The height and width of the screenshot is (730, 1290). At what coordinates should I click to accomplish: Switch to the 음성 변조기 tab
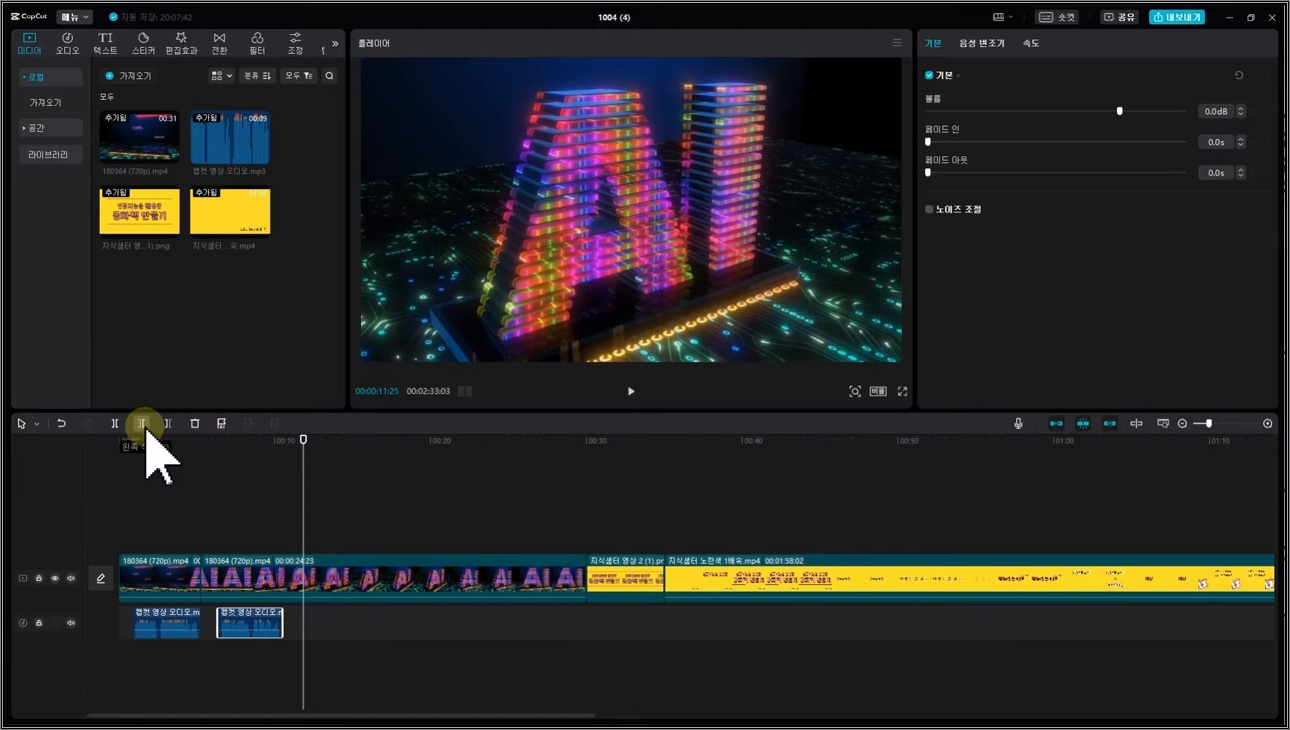981,43
